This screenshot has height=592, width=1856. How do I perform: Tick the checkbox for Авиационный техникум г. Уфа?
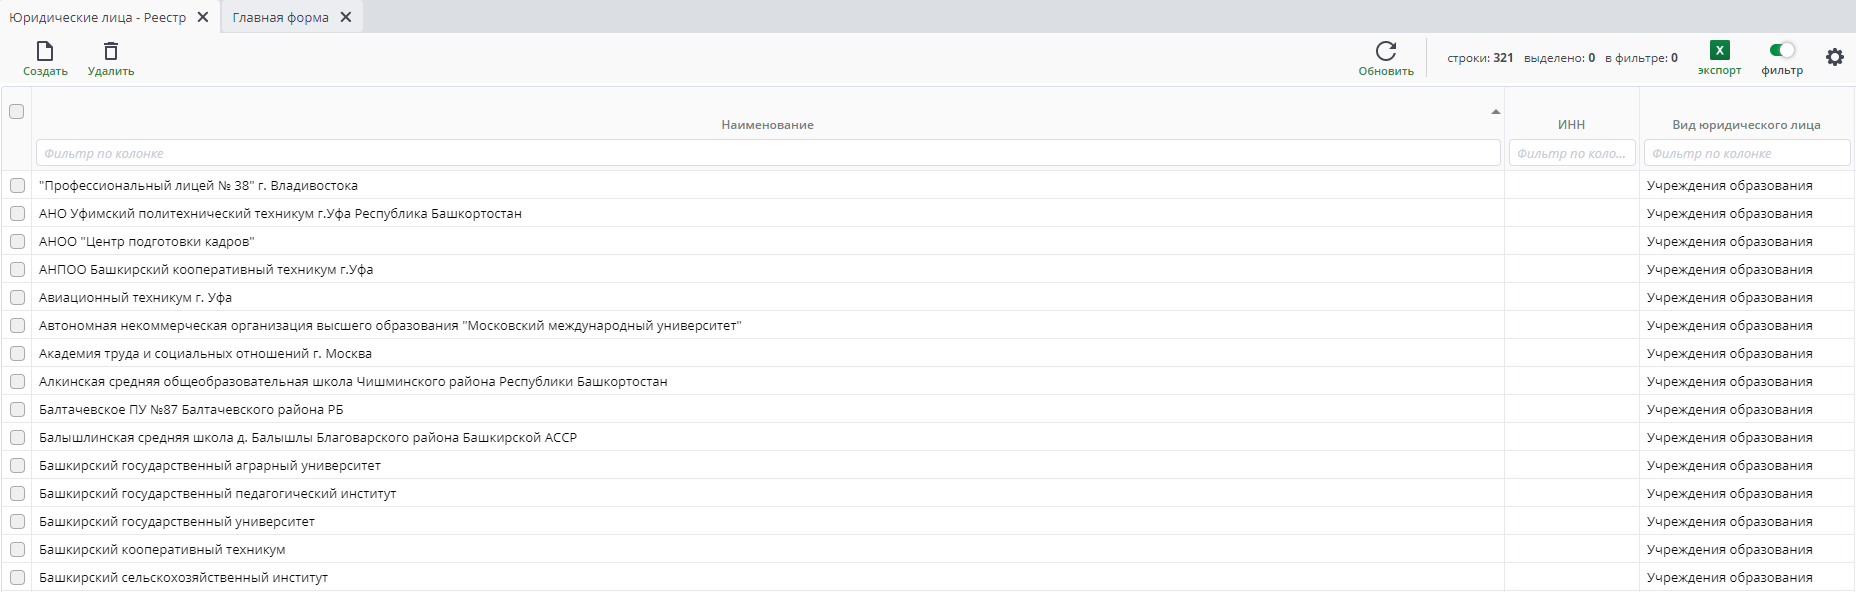17,297
